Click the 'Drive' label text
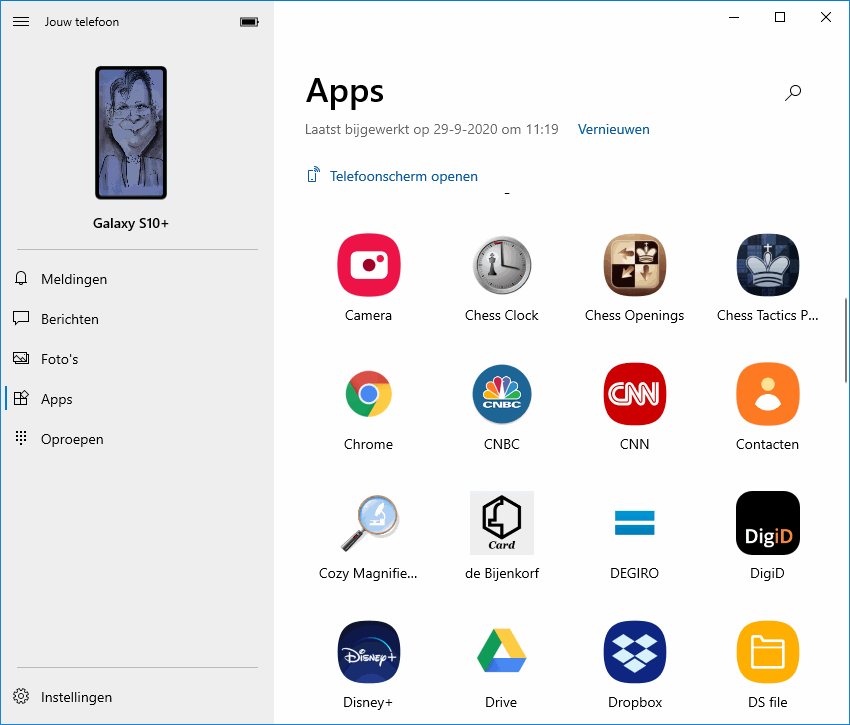The height and width of the screenshot is (725, 850). click(501, 703)
